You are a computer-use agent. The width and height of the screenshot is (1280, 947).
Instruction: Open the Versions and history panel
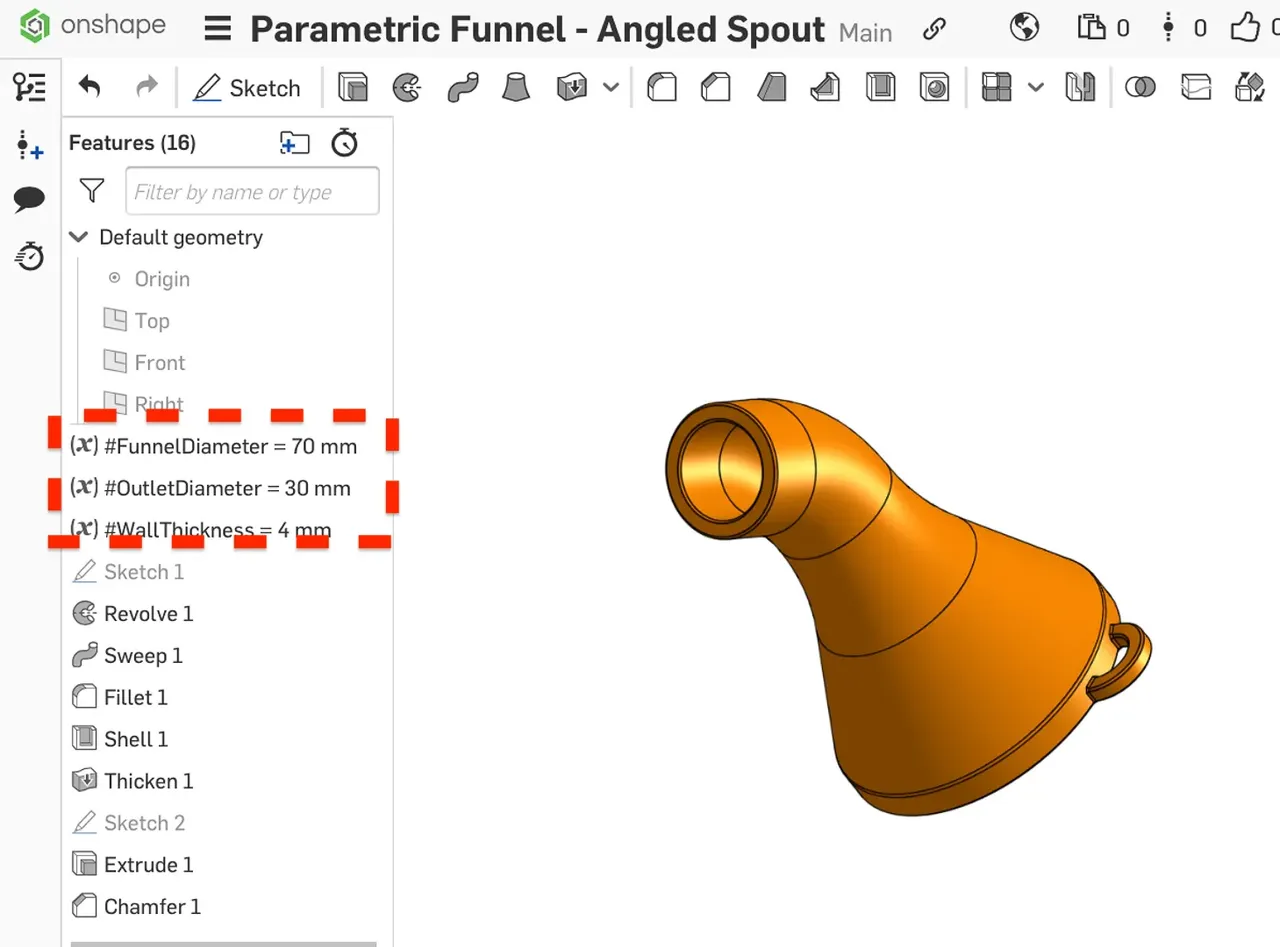[29, 256]
